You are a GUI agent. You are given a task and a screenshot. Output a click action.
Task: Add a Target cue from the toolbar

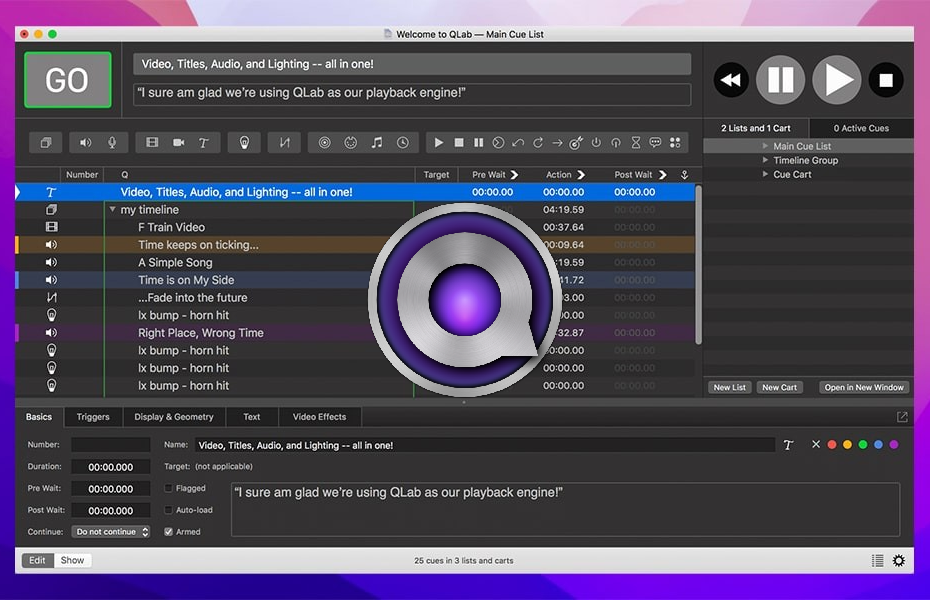click(x=577, y=143)
